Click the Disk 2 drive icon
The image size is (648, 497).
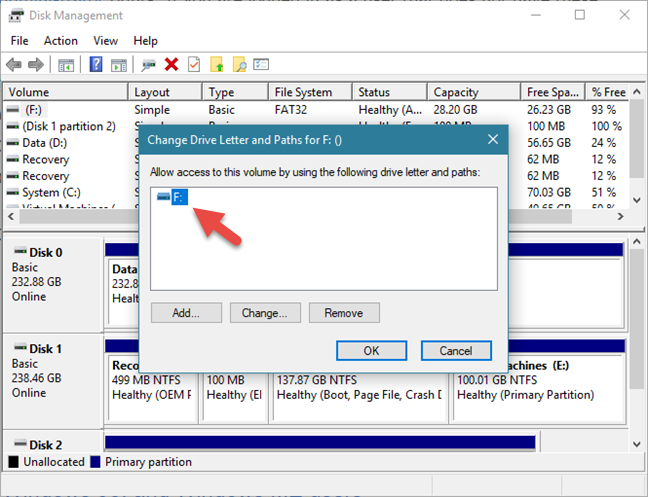click(20, 443)
